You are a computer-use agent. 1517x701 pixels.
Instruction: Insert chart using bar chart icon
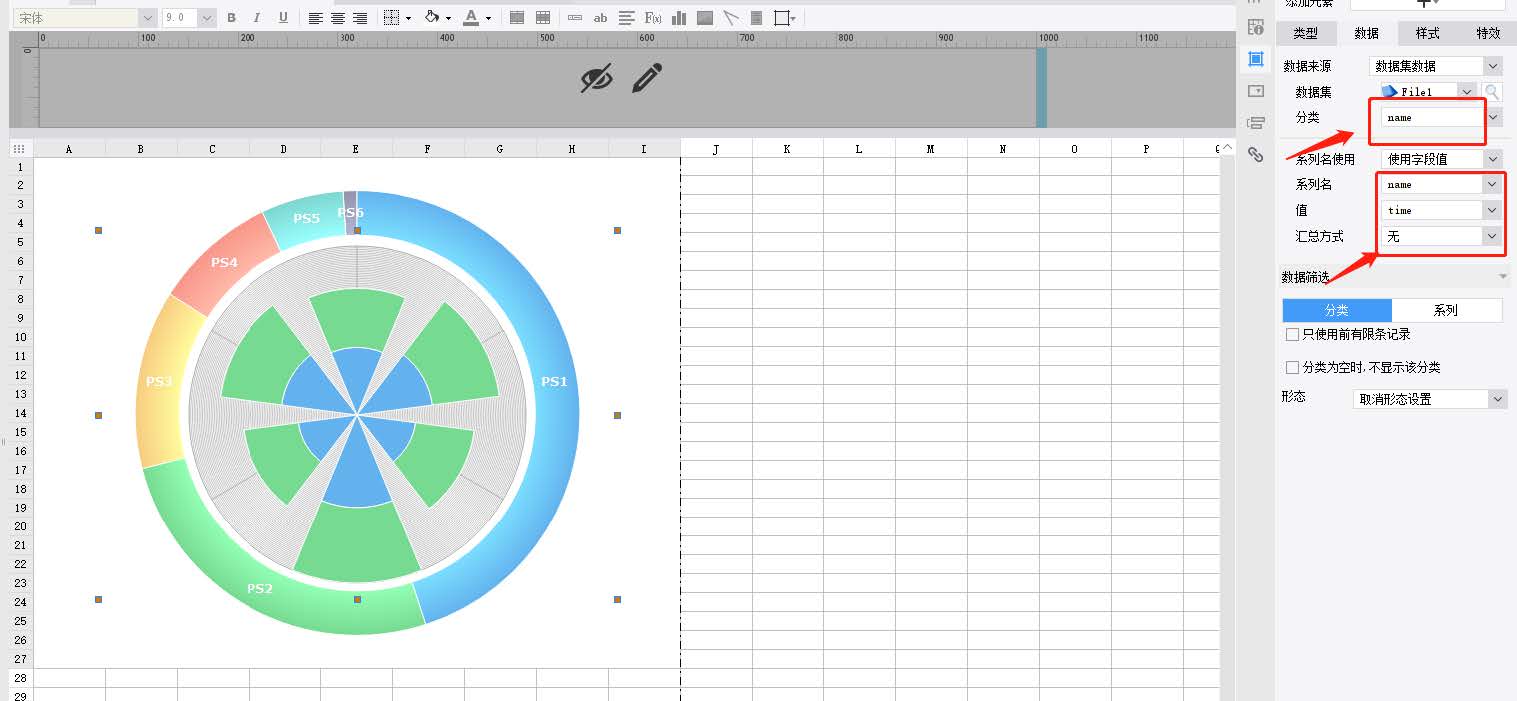pos(679,18)
